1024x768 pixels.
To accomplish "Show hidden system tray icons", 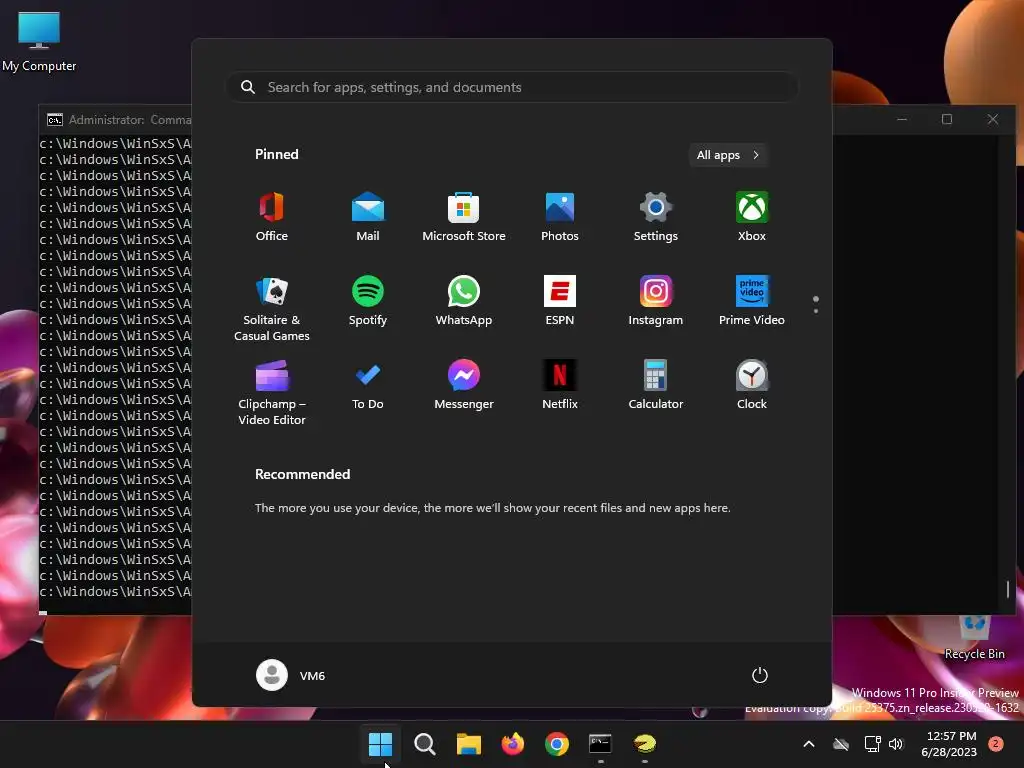I will (808, 744).
